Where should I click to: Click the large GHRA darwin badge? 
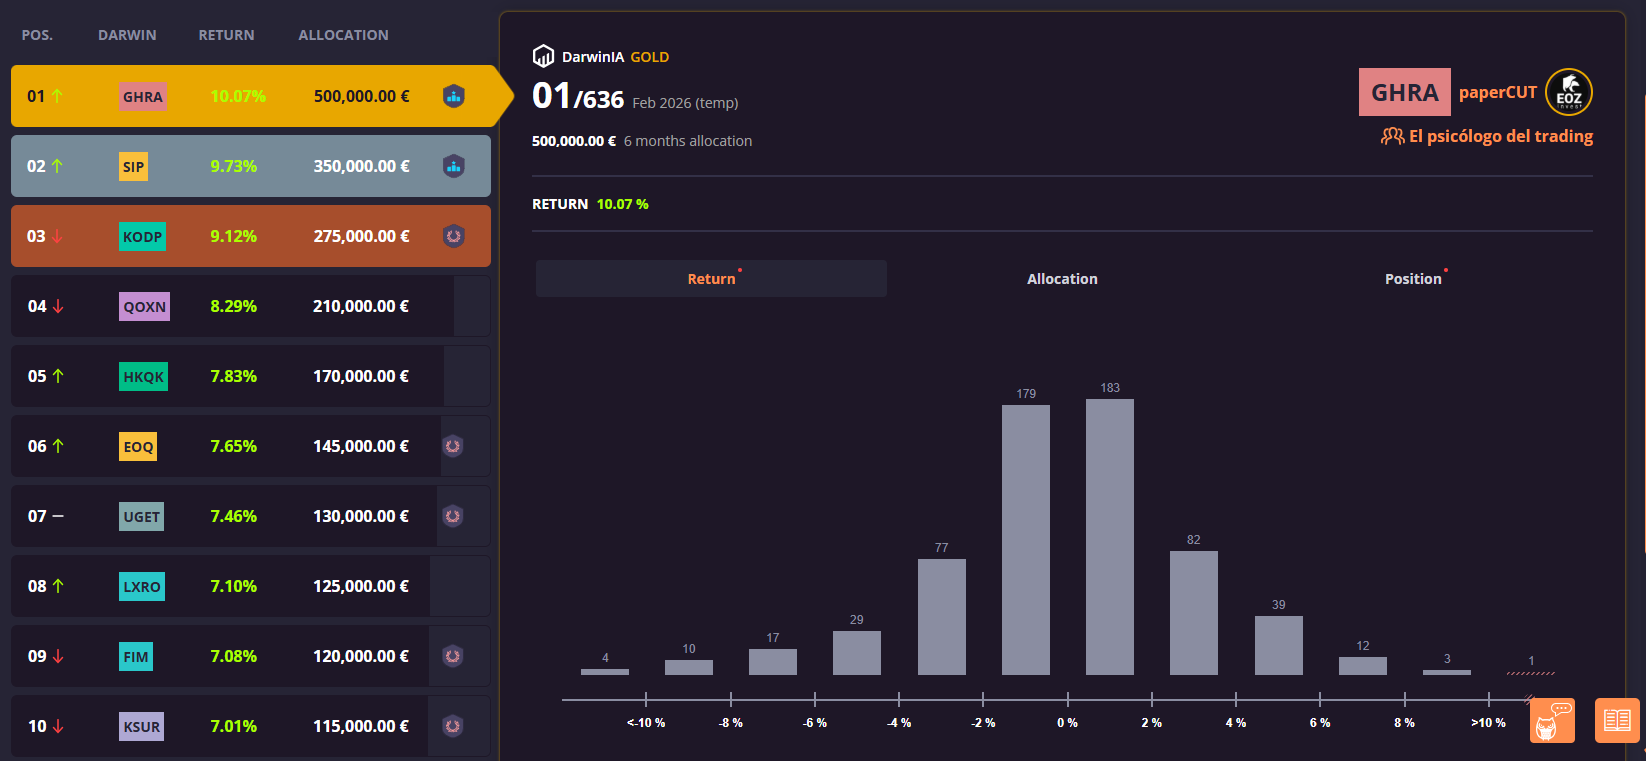point(1404,92)
